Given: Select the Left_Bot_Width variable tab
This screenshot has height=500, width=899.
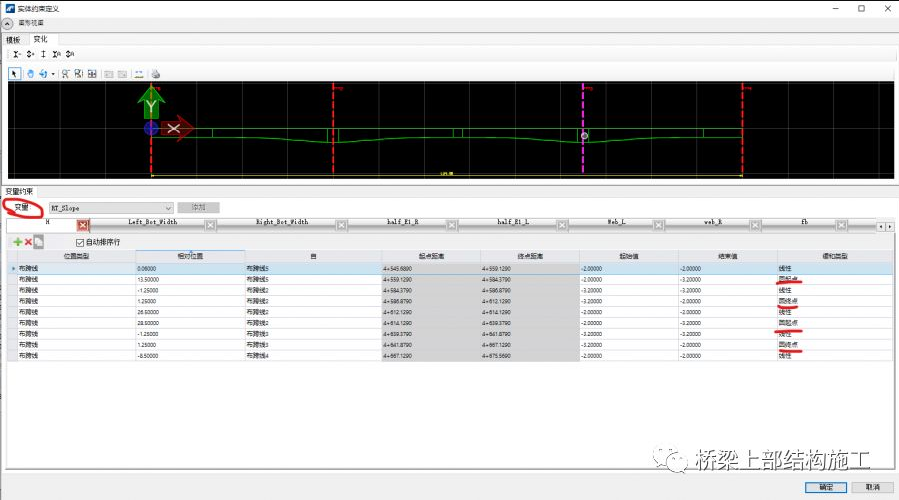Looking at the screenshot, I should 153,222.
